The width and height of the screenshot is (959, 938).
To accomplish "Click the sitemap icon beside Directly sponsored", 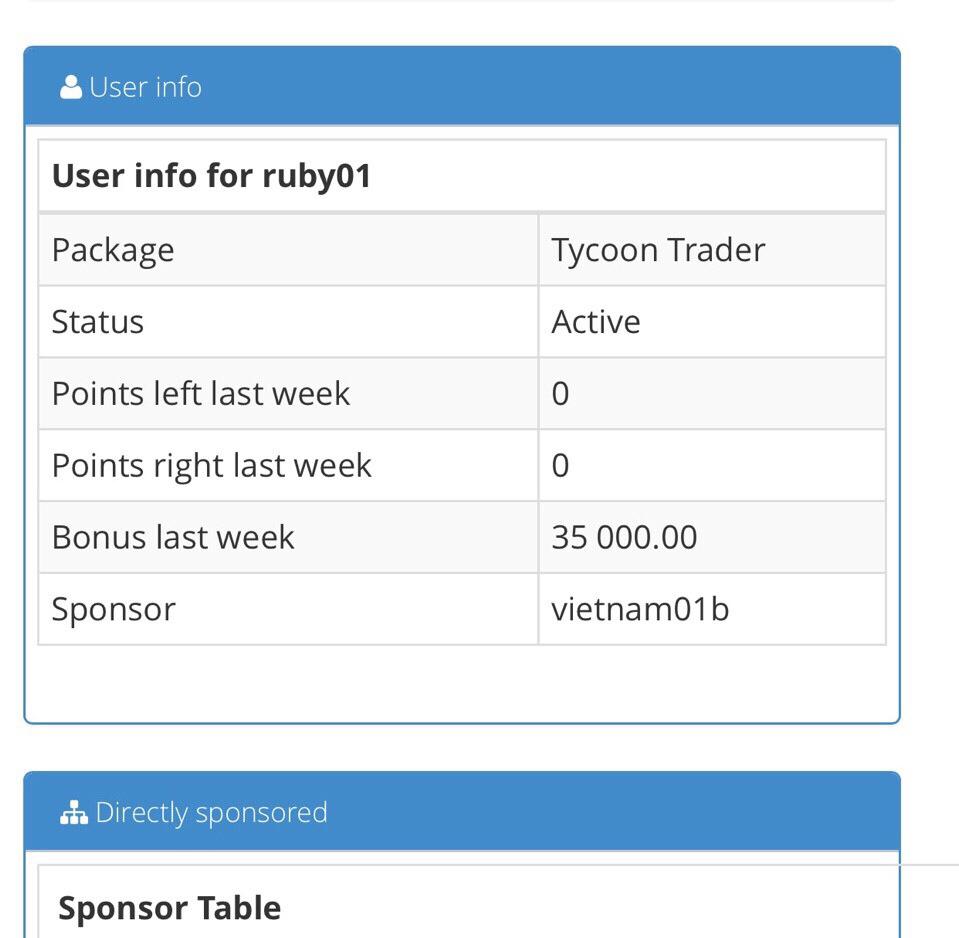I will point(74,813).
